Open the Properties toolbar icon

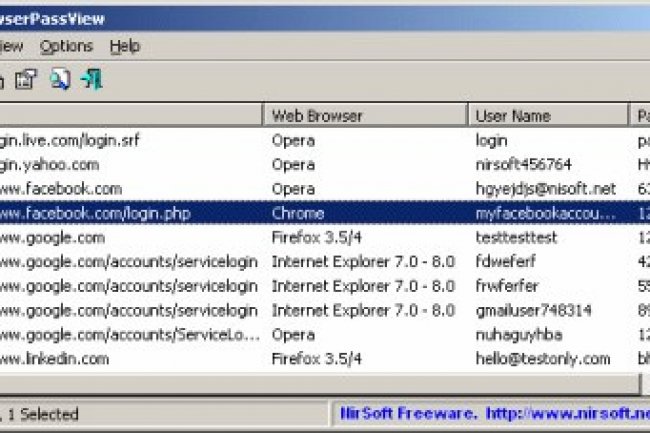26,80
